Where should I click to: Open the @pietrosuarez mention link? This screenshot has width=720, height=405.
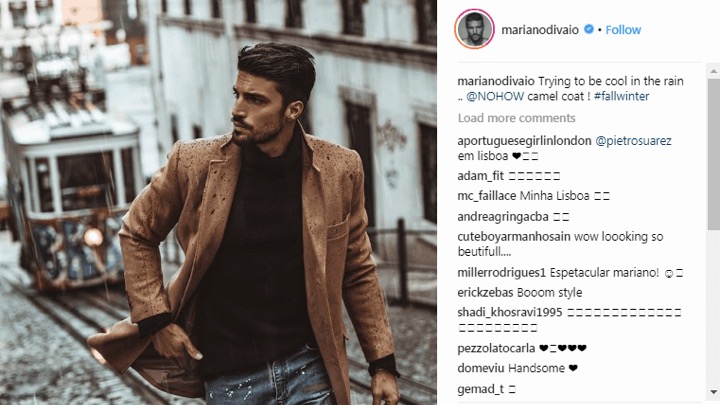pyautogui.click(x=633, y=141)
